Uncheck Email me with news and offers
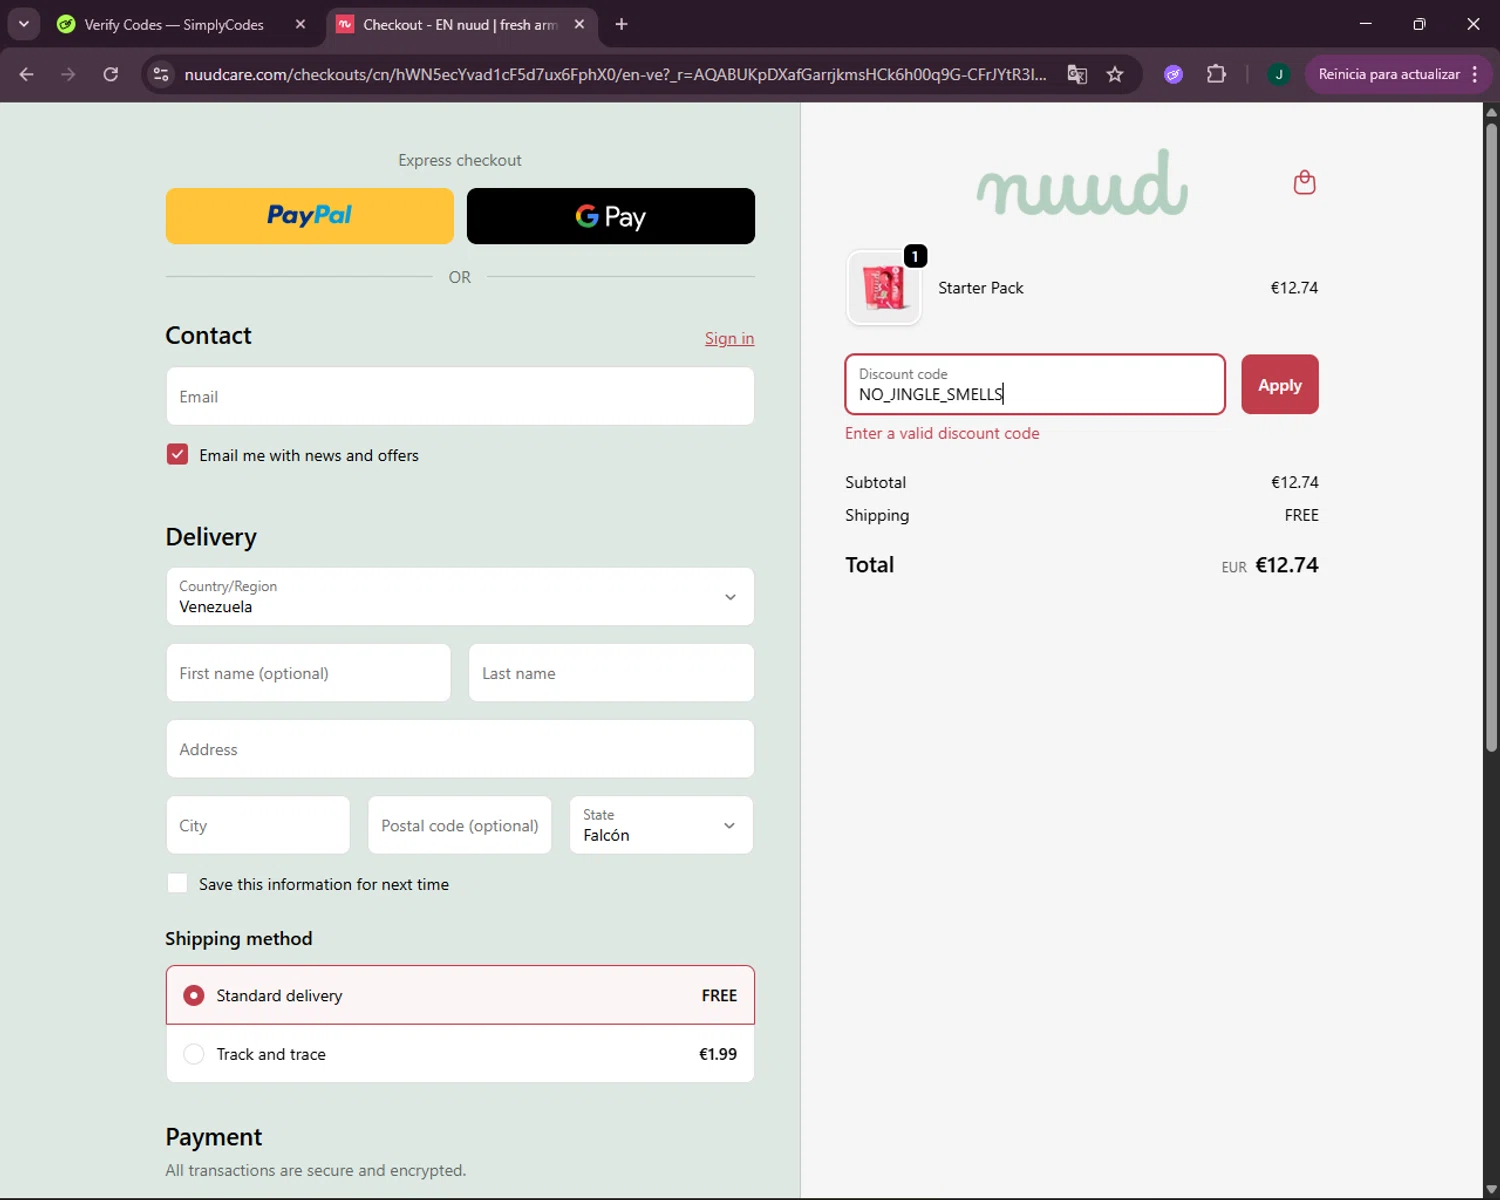Viewport: 1500px width, 1200px height. pos(177,455)
